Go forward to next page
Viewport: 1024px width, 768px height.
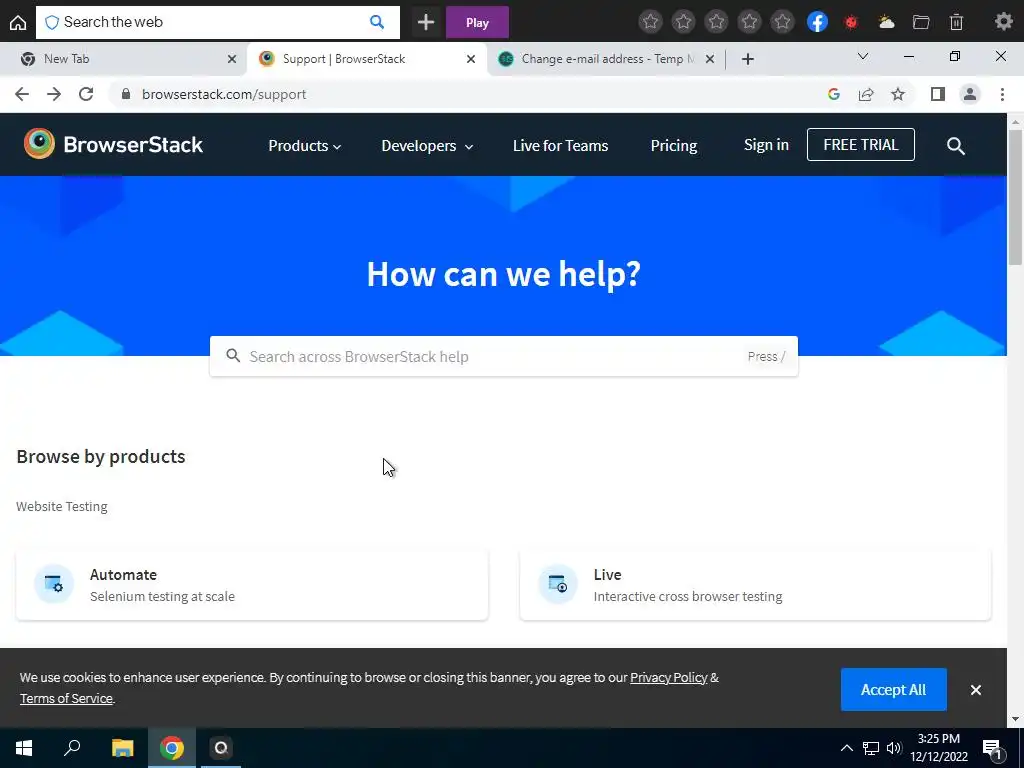54,94
